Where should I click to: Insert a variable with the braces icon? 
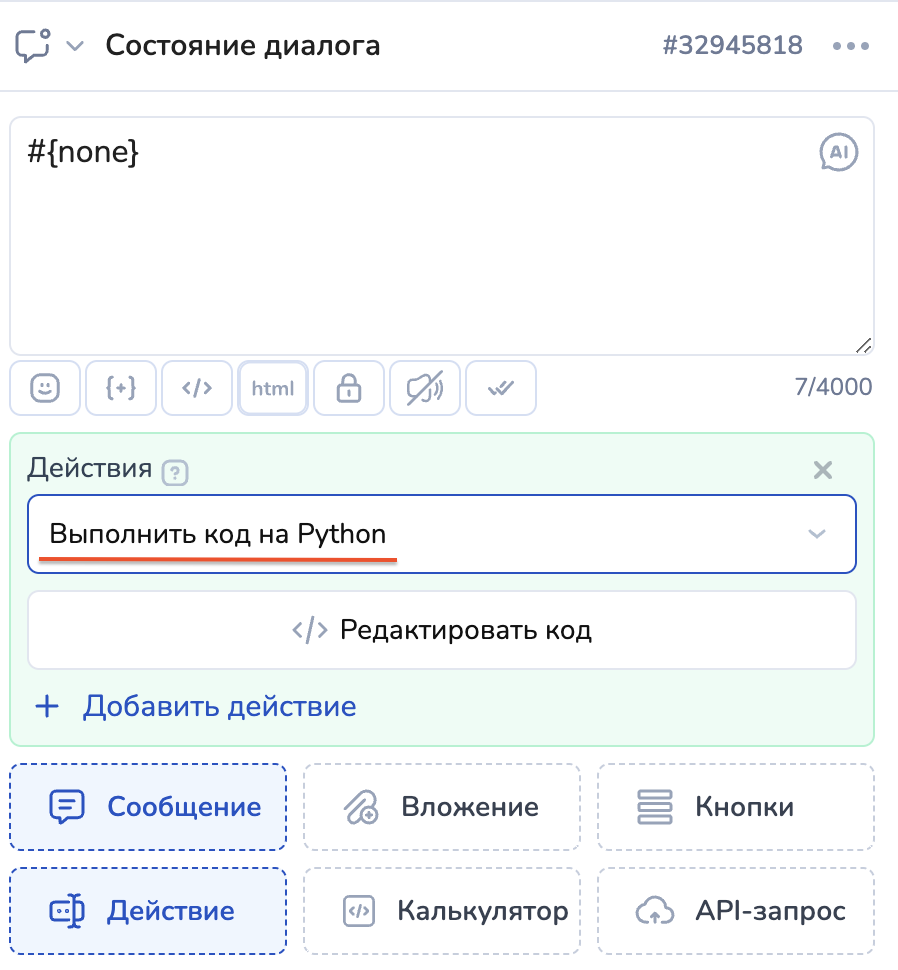pos(121,388)
